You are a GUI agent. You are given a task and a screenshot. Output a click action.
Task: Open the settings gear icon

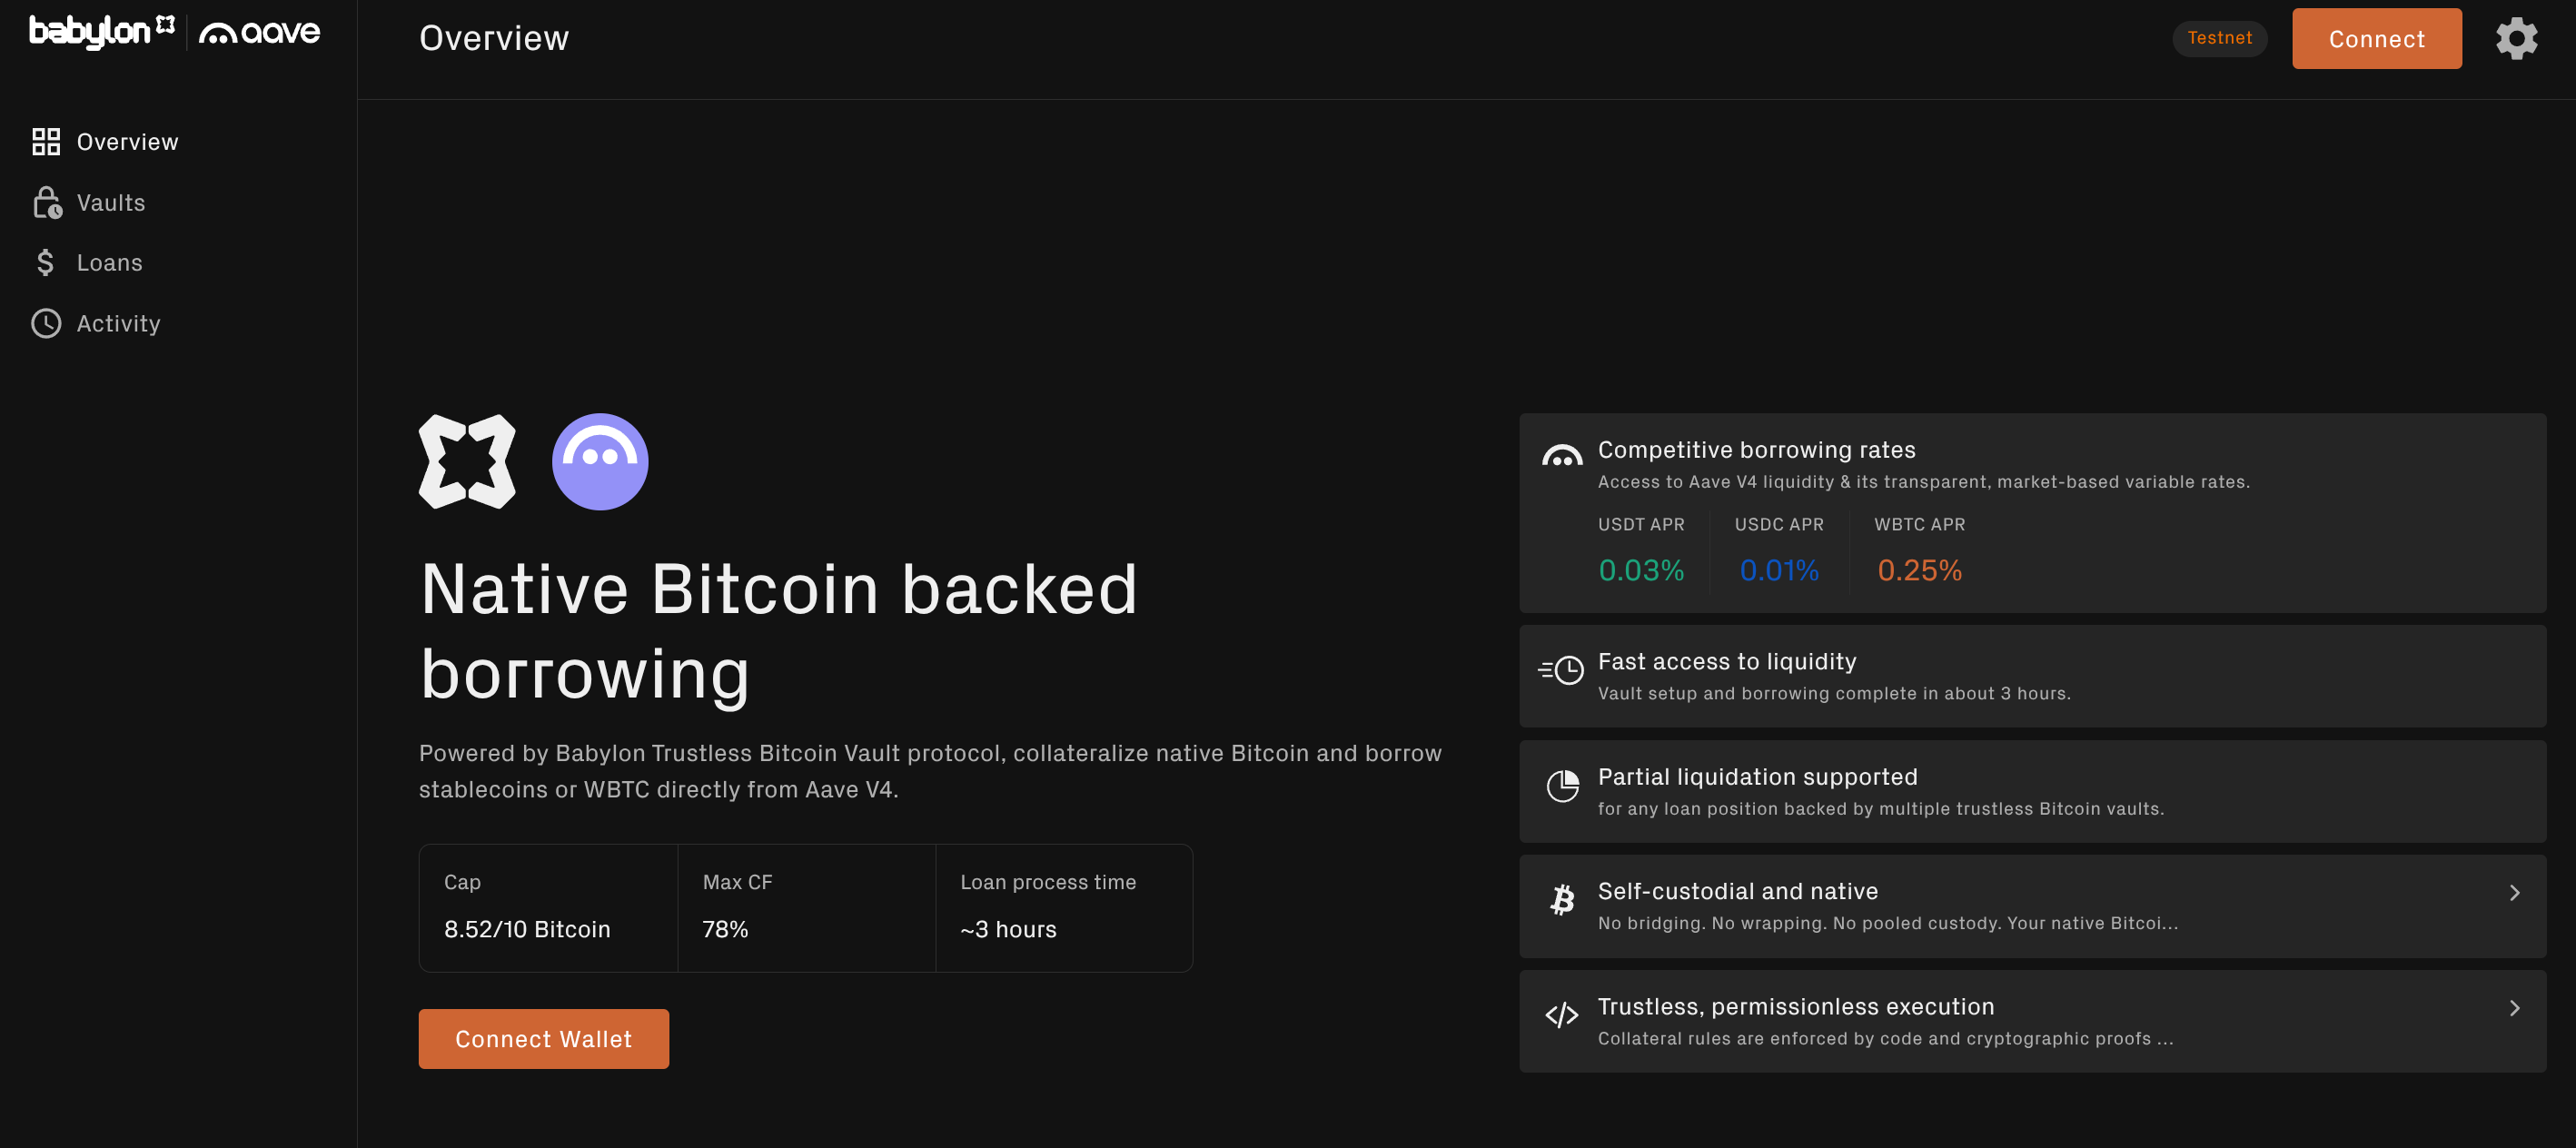(x=2516, y=39)
